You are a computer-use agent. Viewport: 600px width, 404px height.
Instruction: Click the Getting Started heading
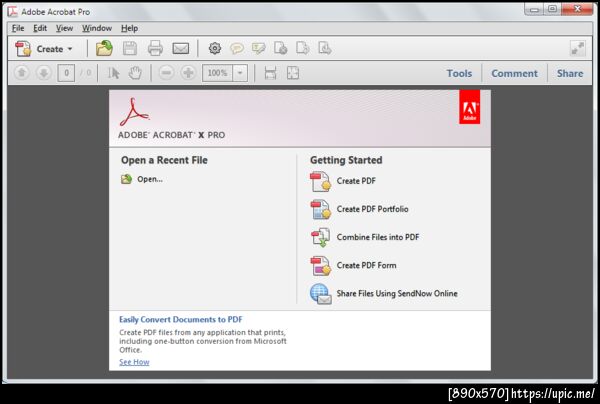[x=346, y=160]
